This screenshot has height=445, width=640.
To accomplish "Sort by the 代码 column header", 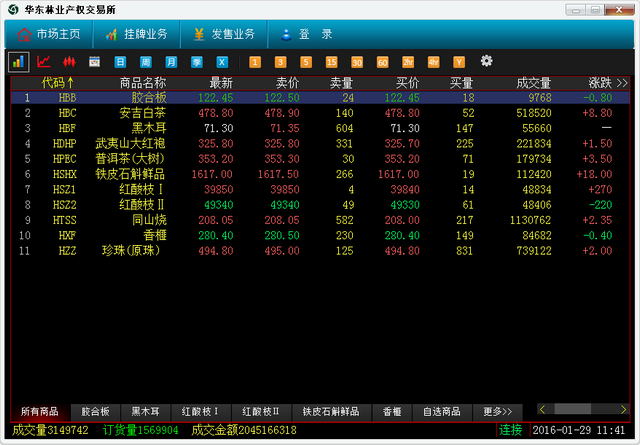I will click(x=57, y=83).
